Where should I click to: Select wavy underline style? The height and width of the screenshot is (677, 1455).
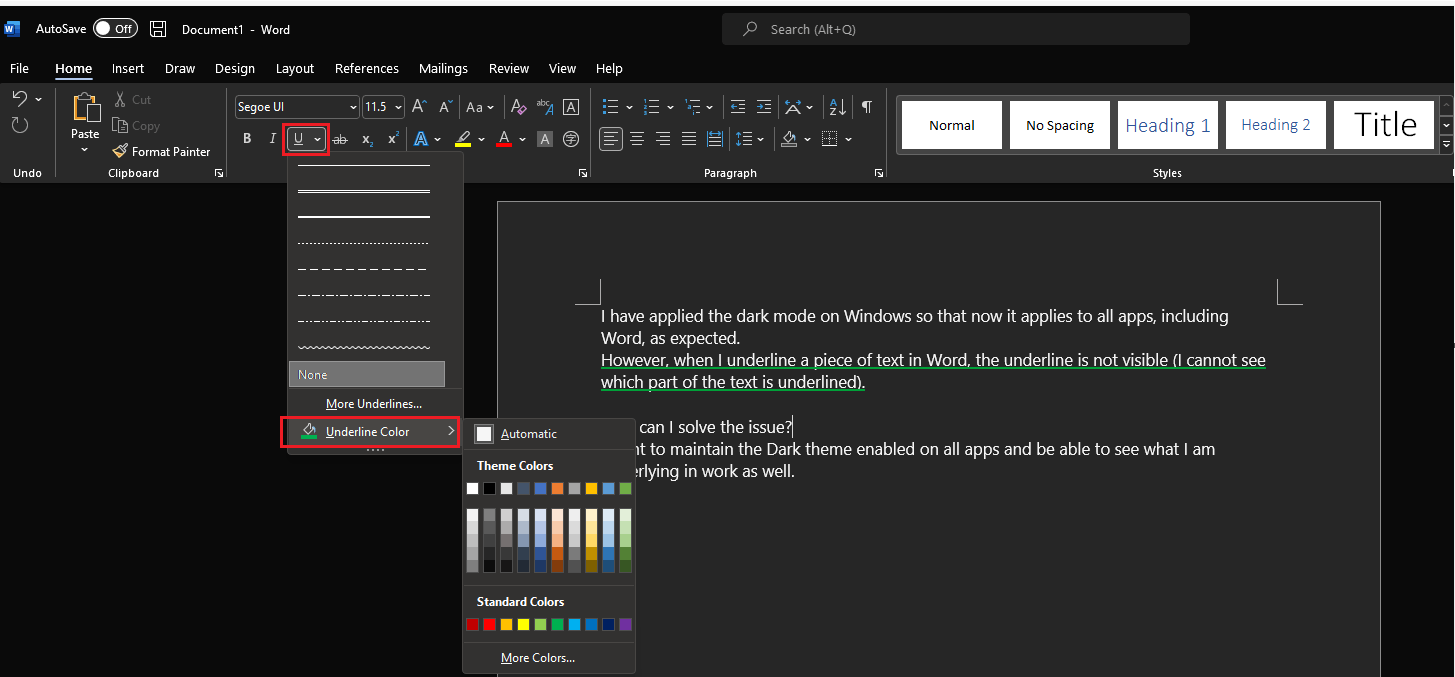coord(364,347)
